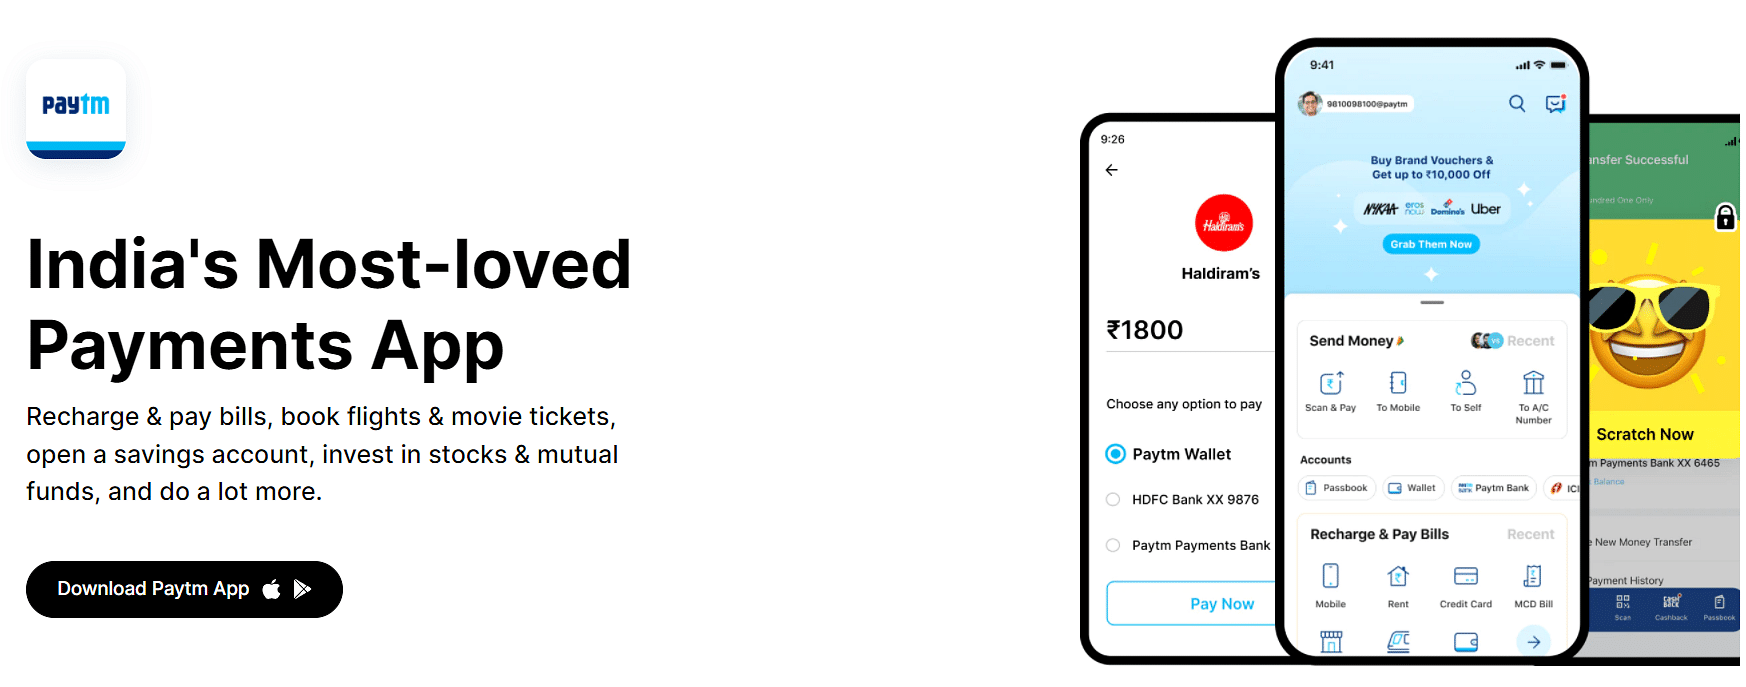Select the To Mobile icon
This screenshot has width=1746, height=687.
(x=1398, y=383)
